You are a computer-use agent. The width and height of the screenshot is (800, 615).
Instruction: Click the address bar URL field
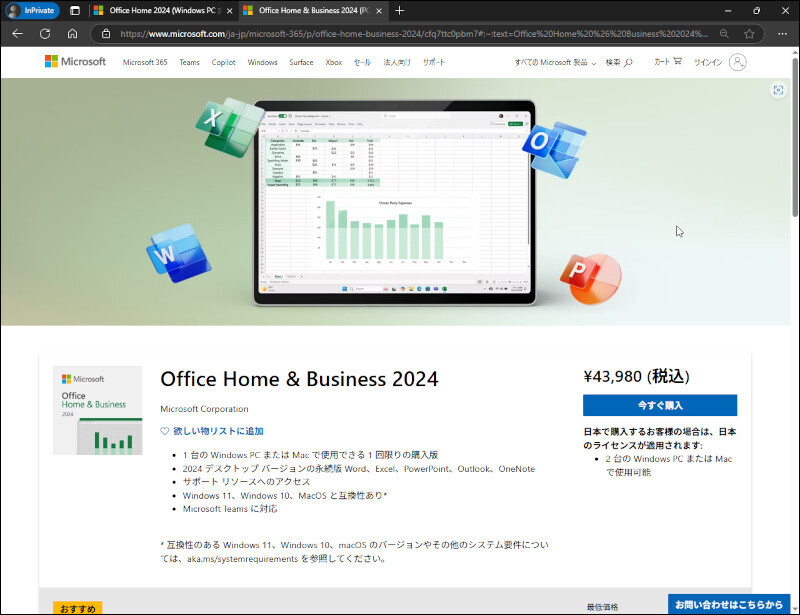[x=414, y=34]
